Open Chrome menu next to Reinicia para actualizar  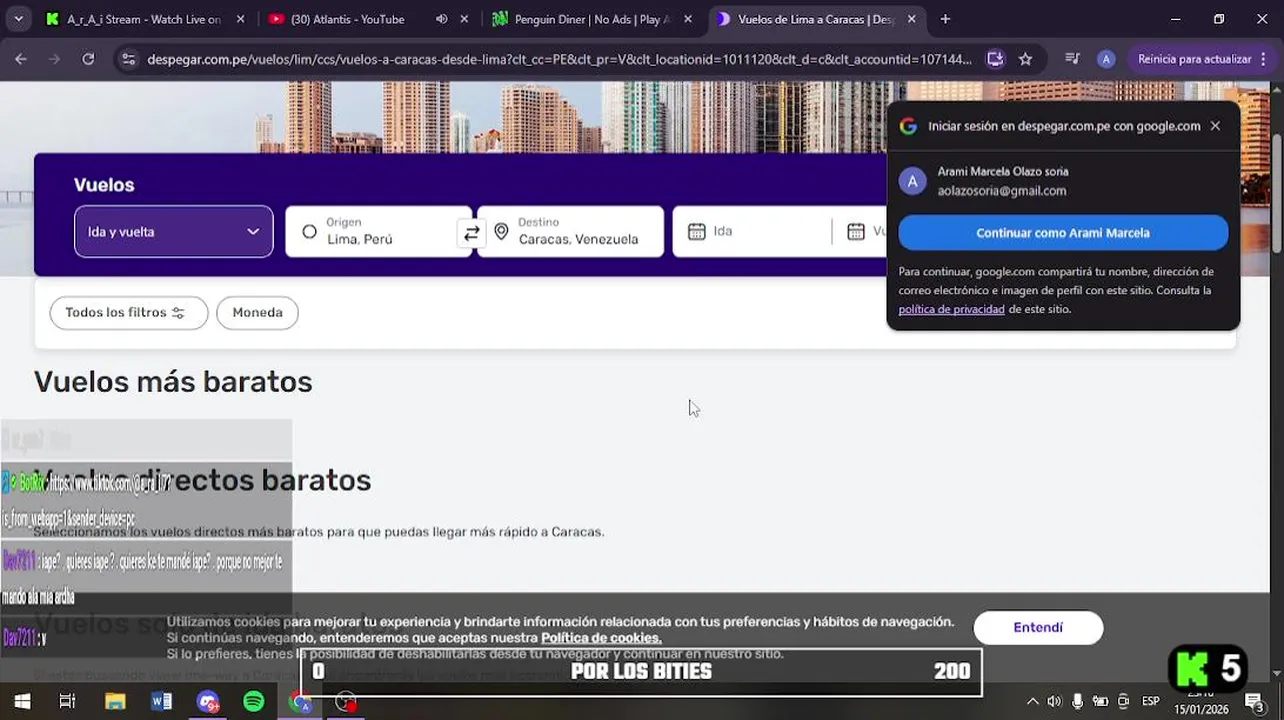click(x=1265, y=59)
